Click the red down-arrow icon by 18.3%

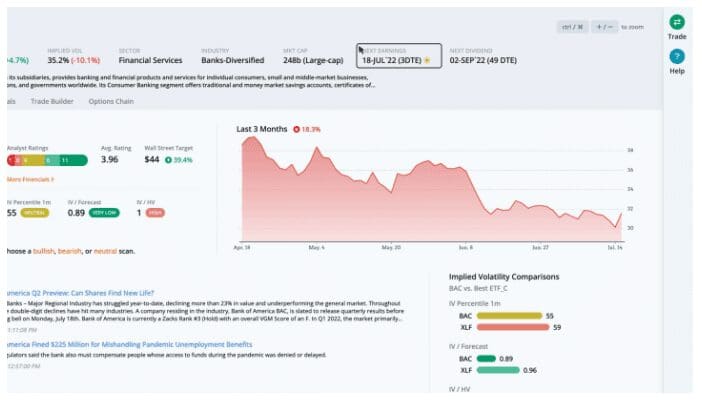coord(298,129)
